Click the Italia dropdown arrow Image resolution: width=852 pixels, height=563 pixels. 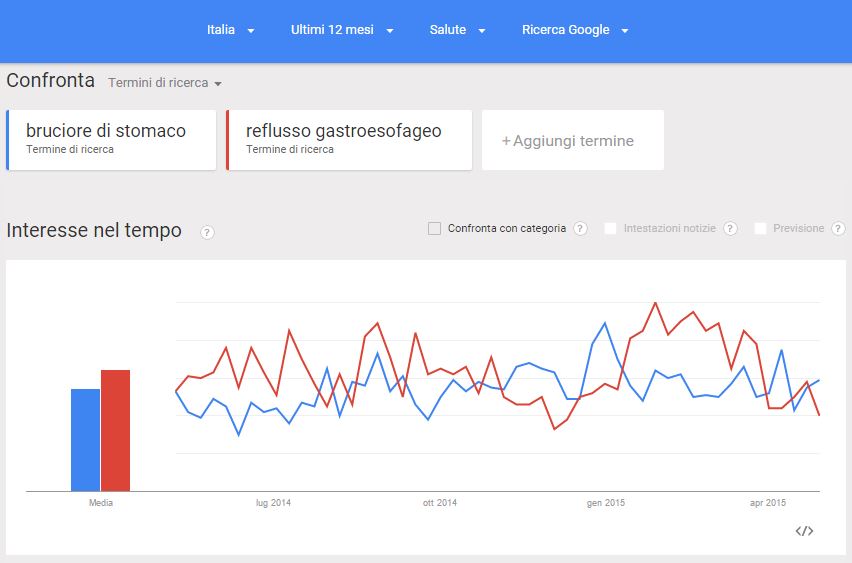coord(251,31)
